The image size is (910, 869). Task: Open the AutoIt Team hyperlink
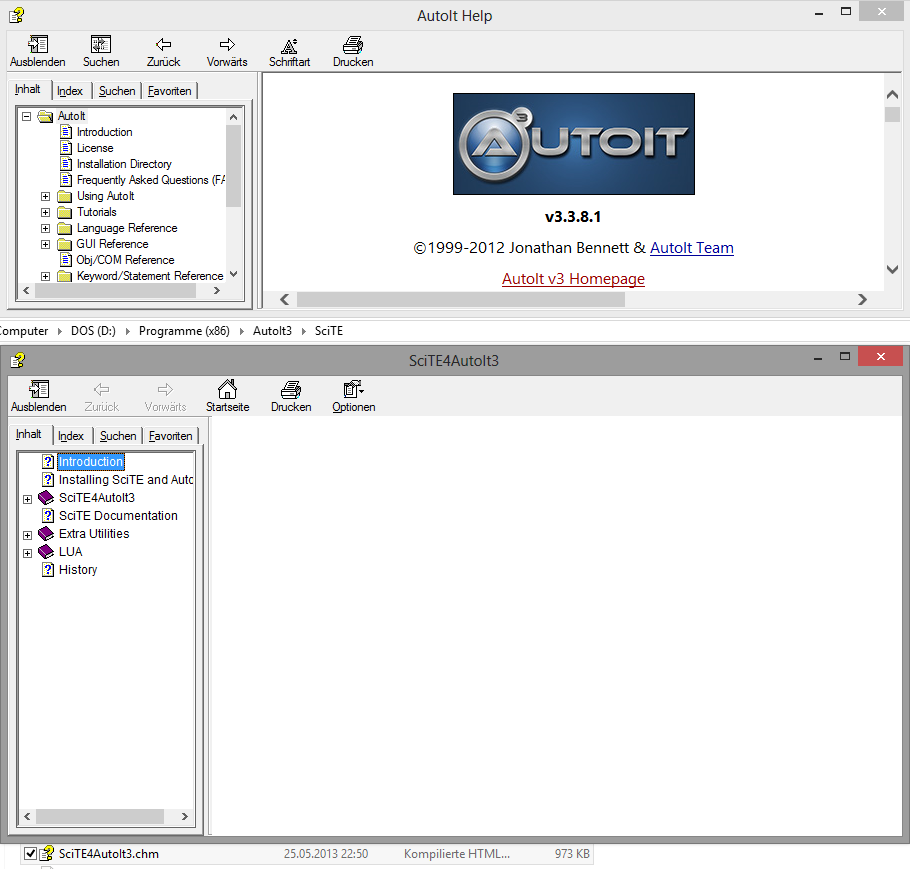(x=691, y=248)
